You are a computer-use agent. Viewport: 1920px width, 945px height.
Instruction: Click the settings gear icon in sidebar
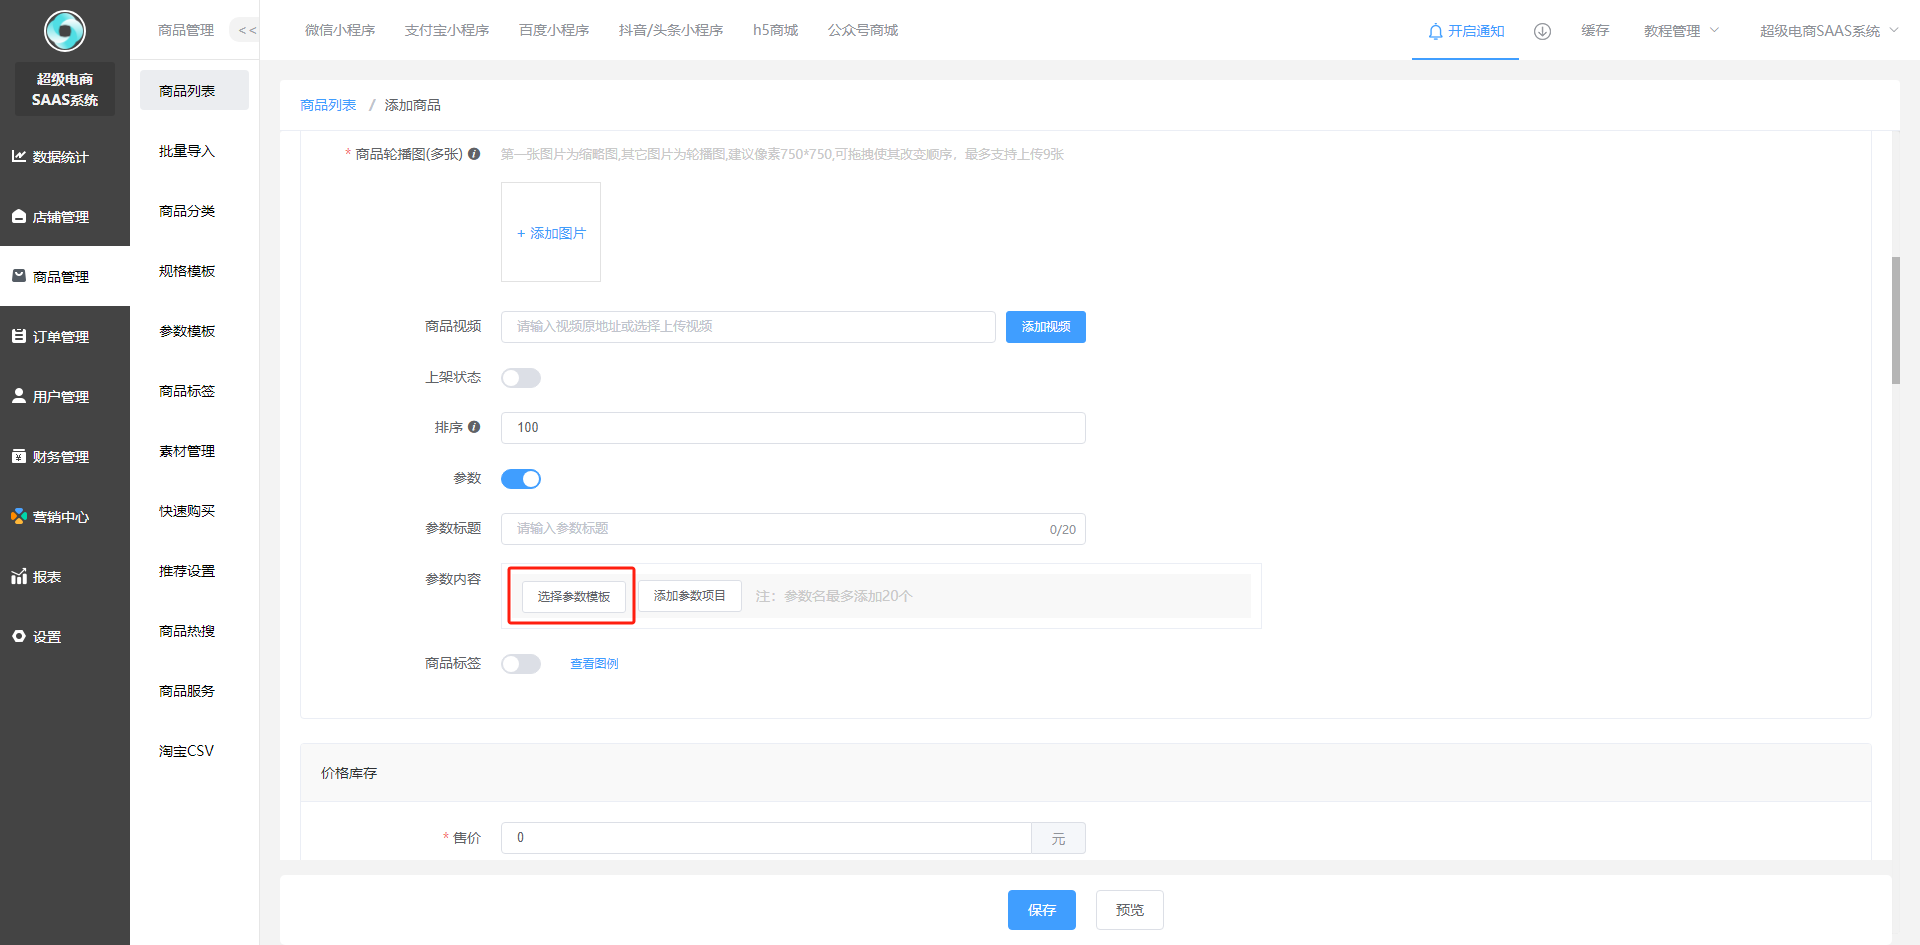click(x=18, y=636)
